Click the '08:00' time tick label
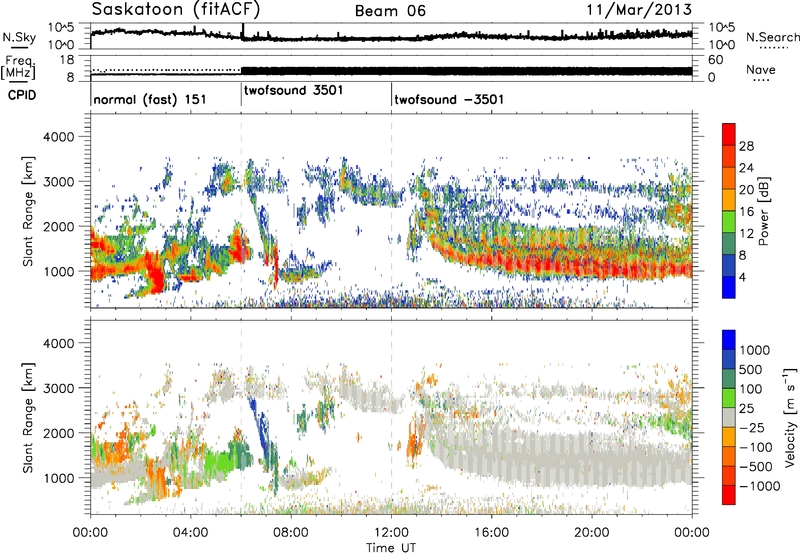 click(291, 533)
